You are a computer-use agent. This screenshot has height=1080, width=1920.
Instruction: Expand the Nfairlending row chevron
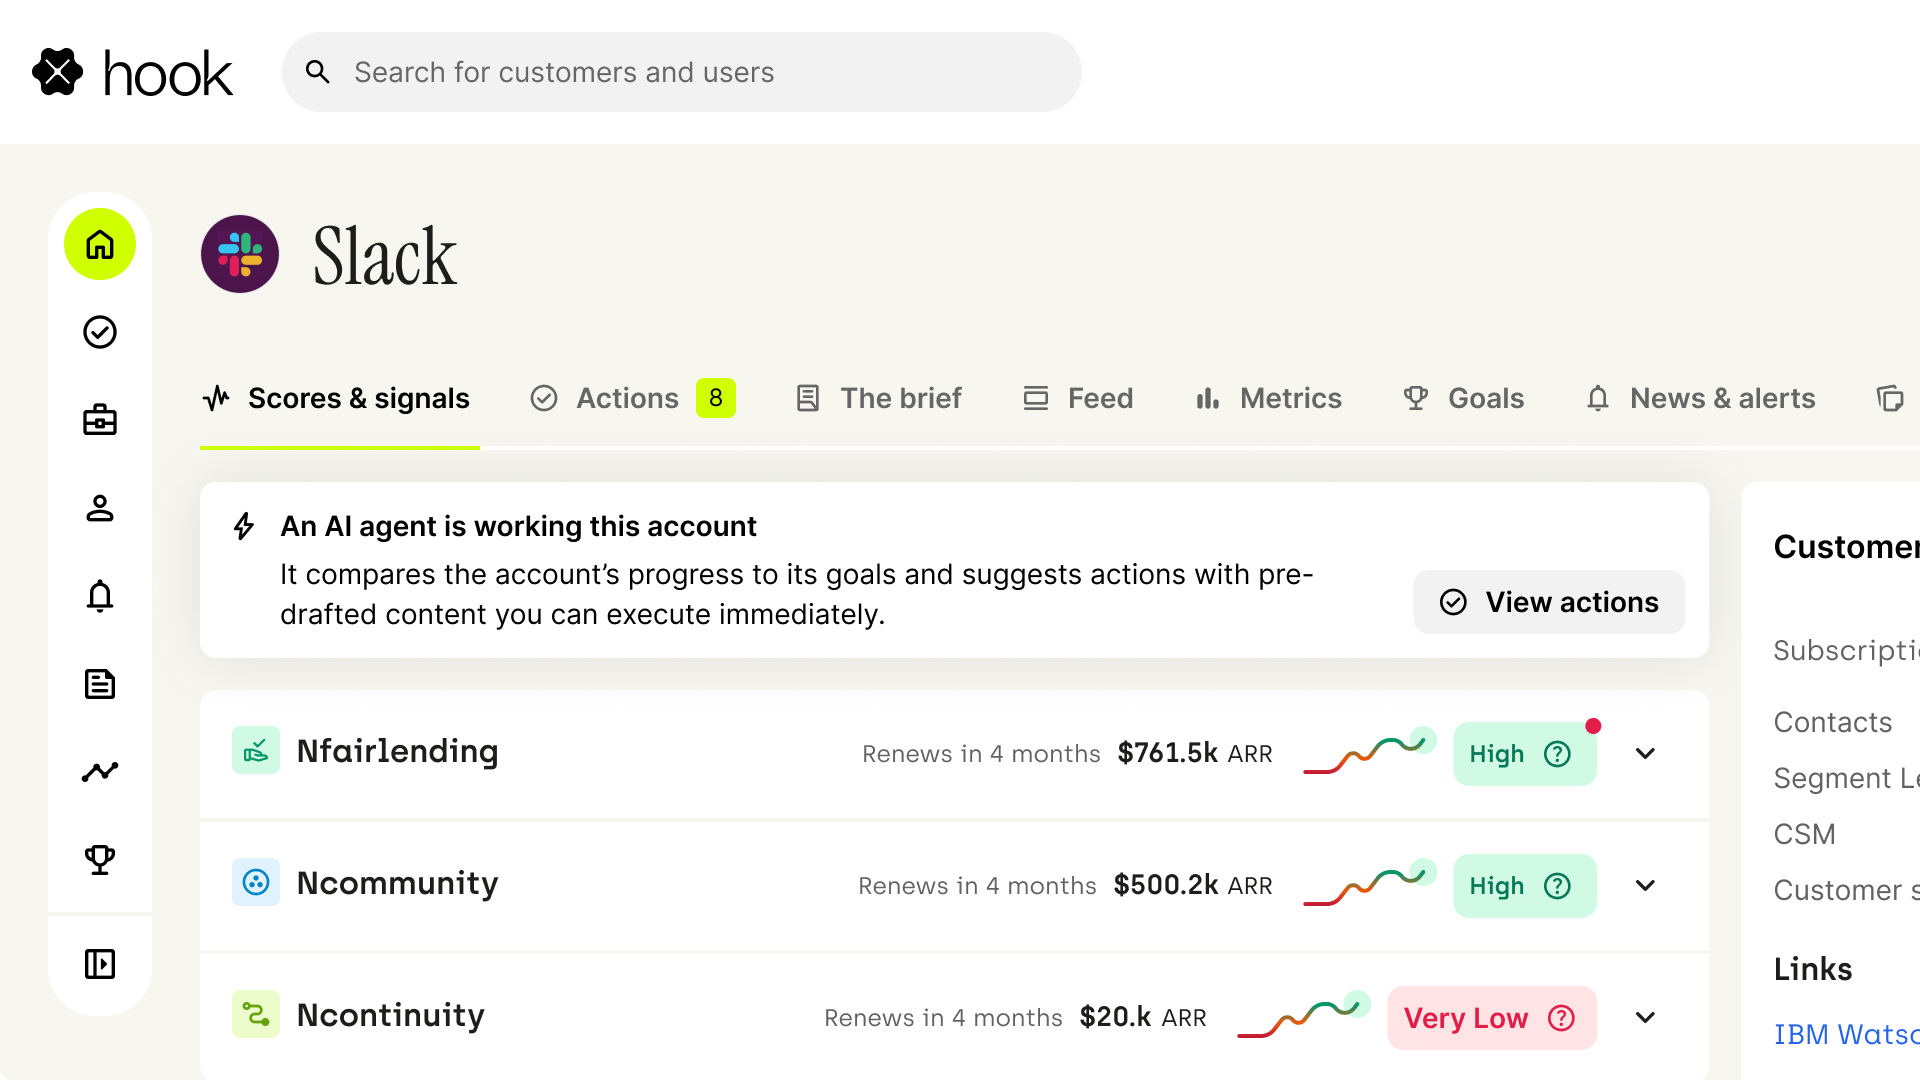1646,754
